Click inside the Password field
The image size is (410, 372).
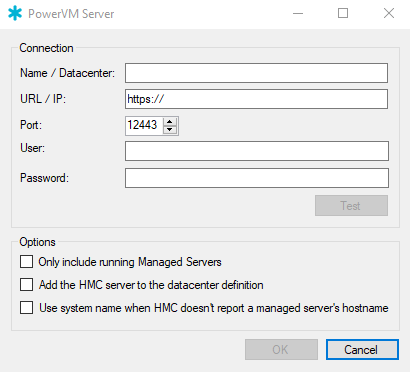click(257, 178)
